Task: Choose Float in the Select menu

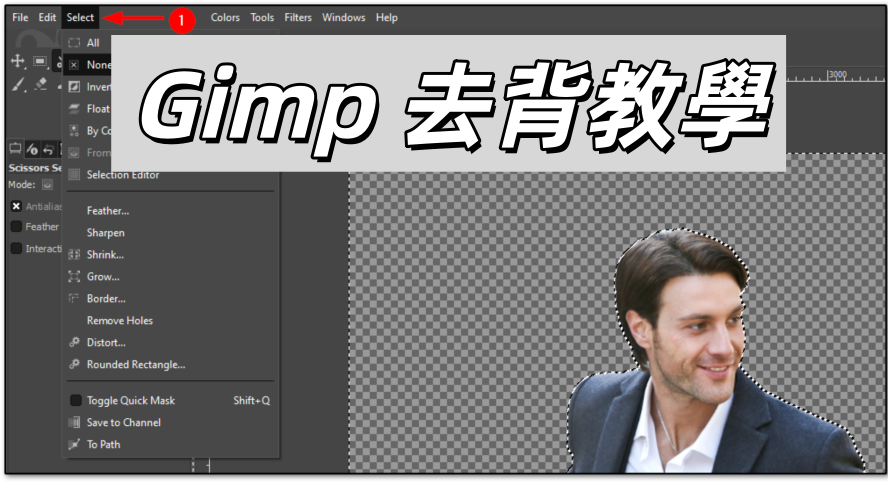Action: coord(88,109)
